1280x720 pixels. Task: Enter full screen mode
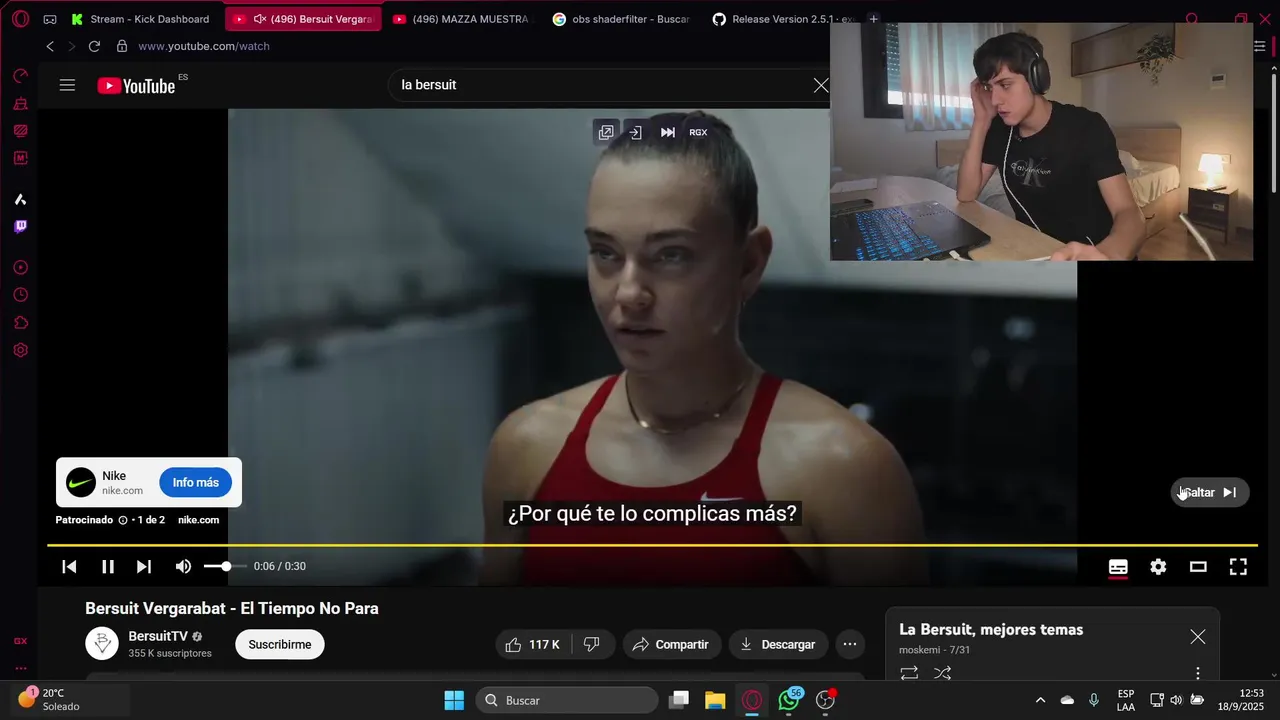(x=1238, y=567)
